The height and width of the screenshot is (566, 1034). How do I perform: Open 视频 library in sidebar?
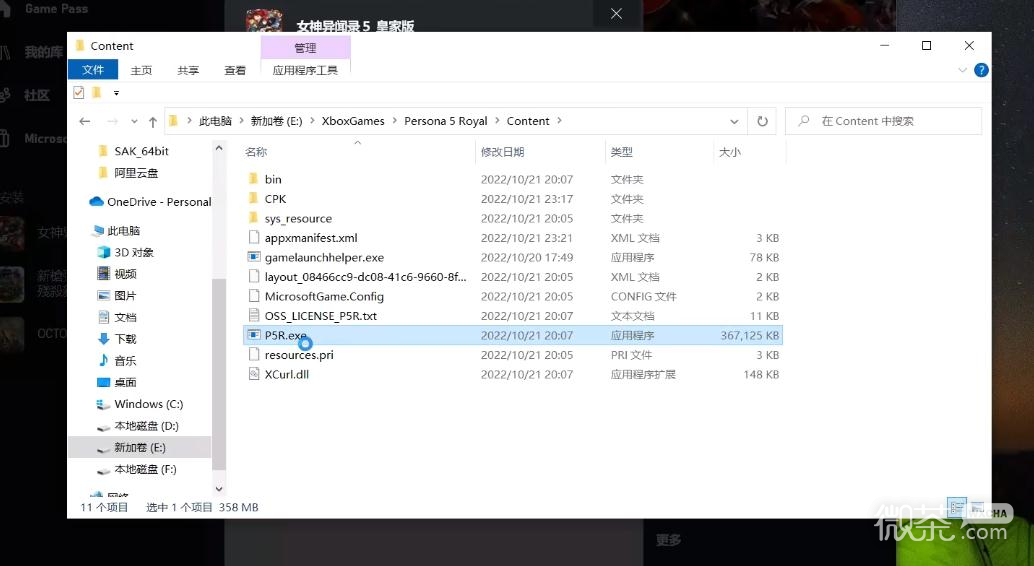(117, 274)
